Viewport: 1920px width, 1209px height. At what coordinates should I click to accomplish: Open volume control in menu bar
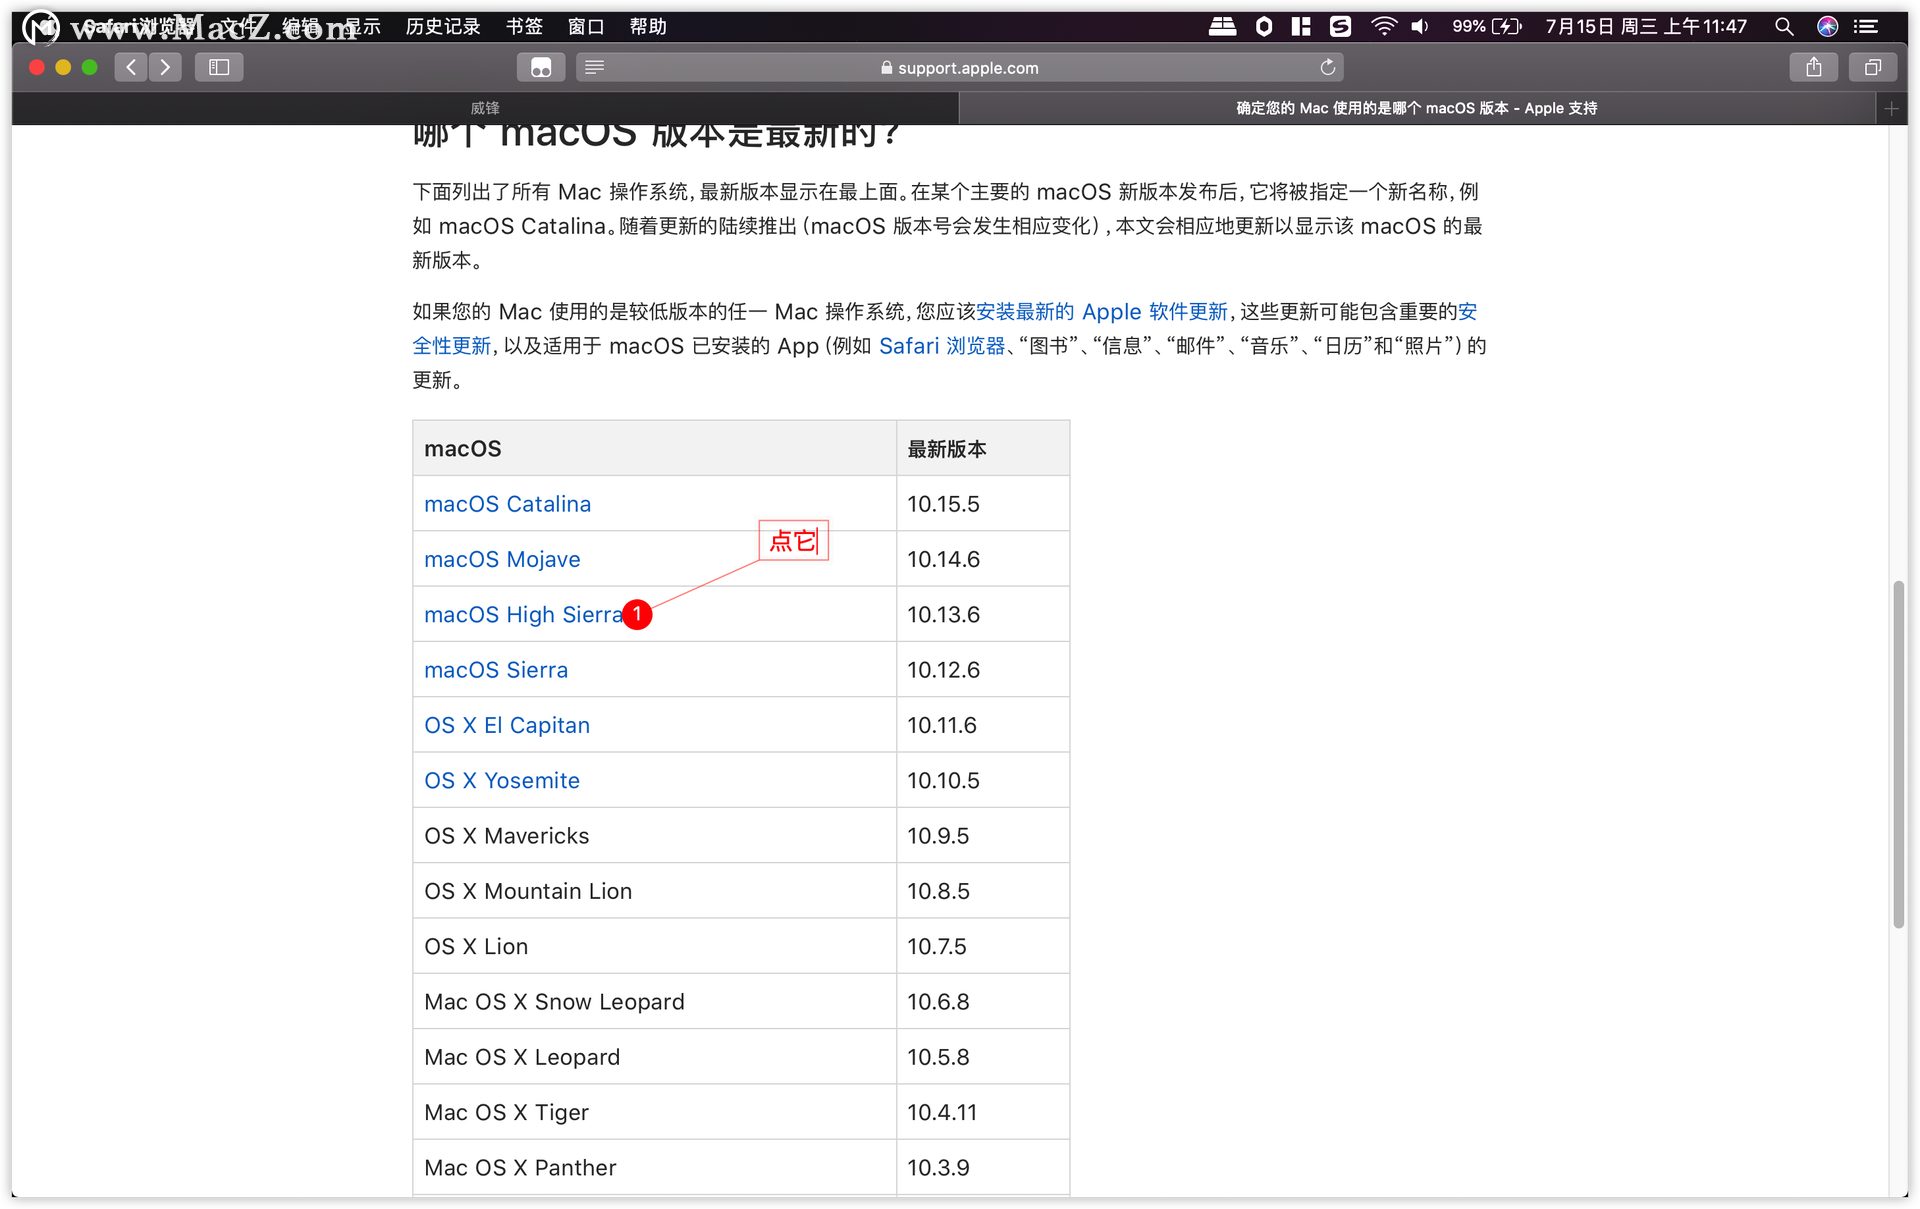pyautogui.click(x=1420, y=27)
